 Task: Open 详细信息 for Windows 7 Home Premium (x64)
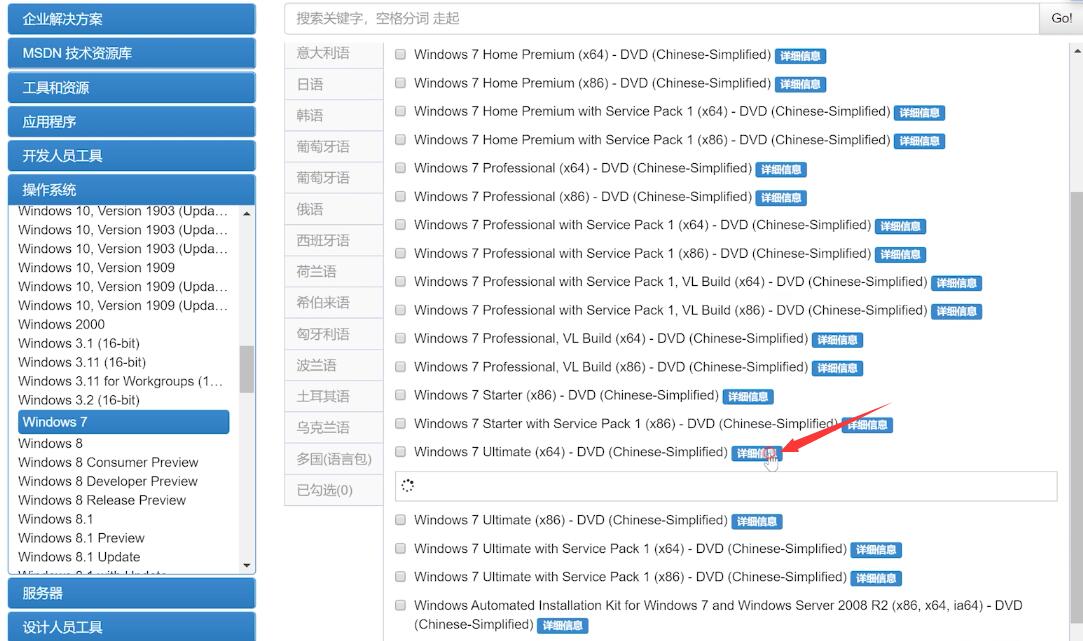[800, 56]
